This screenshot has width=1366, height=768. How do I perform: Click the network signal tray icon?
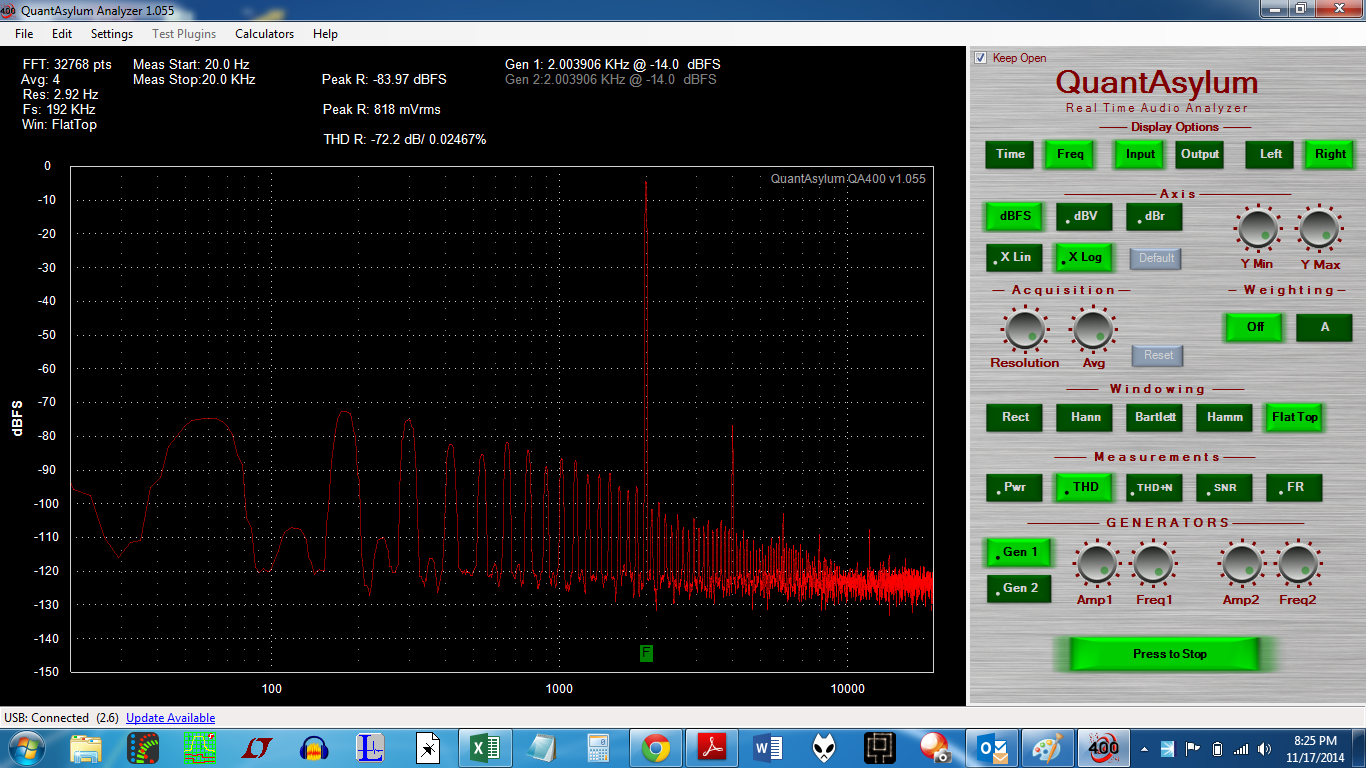click(1241, 749)
